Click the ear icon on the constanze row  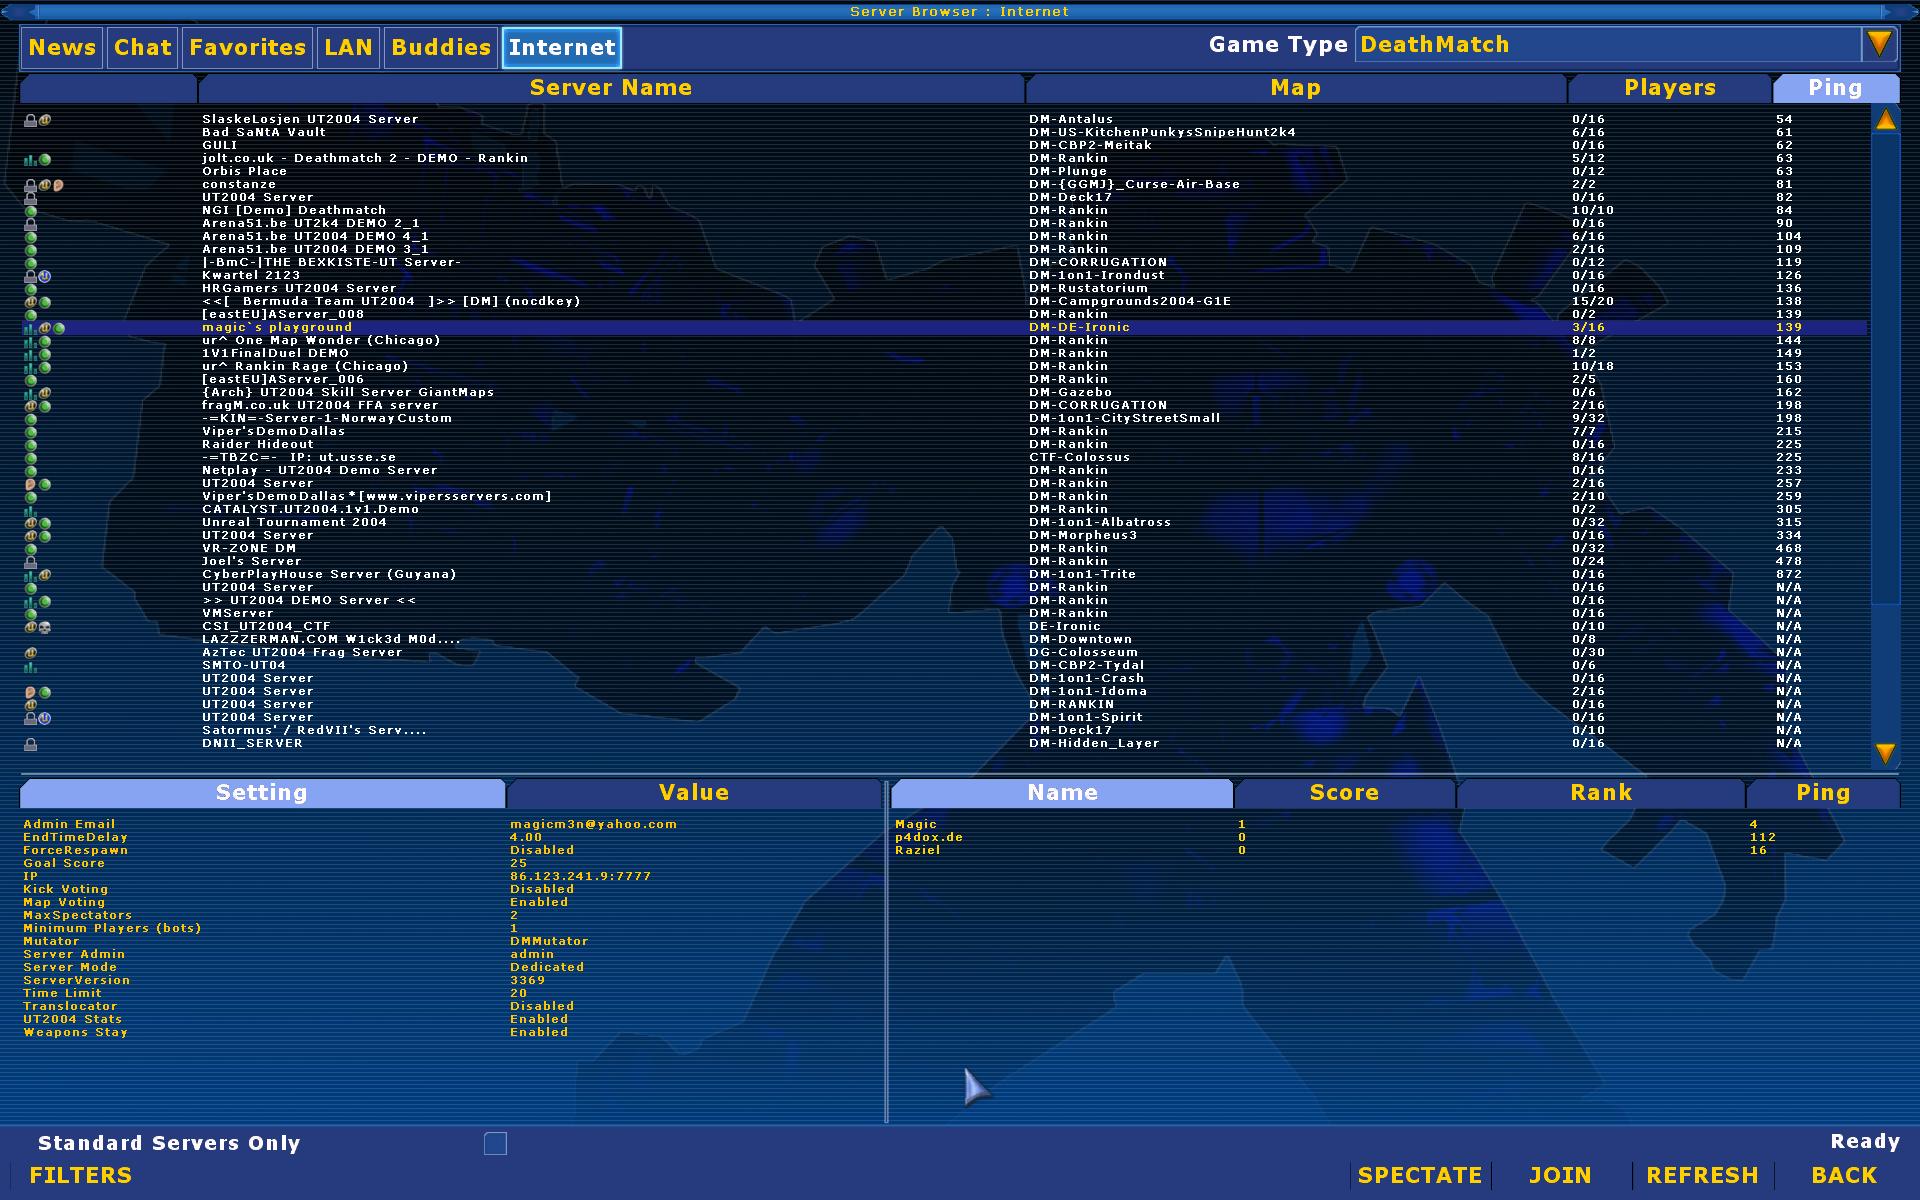58,185
